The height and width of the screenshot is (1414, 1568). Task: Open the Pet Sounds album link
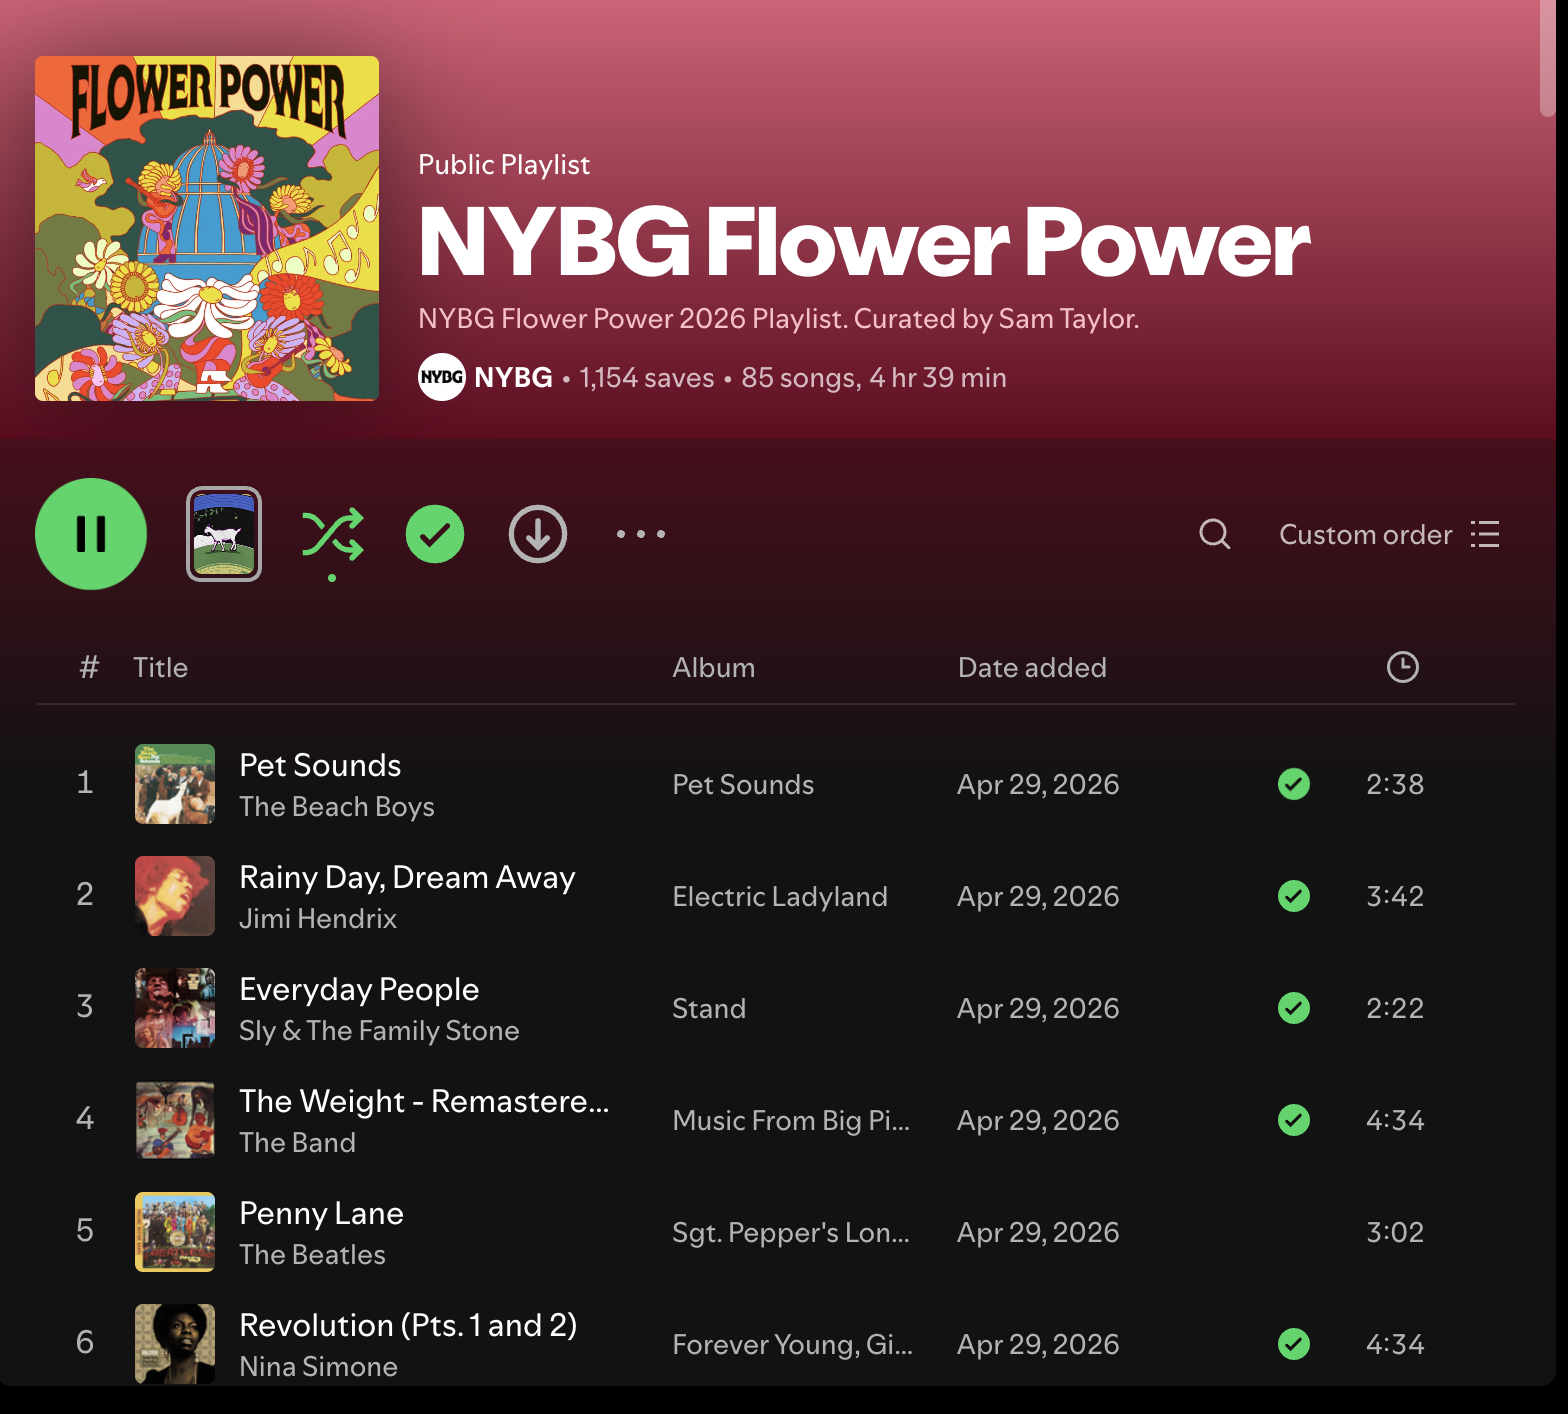743,785
